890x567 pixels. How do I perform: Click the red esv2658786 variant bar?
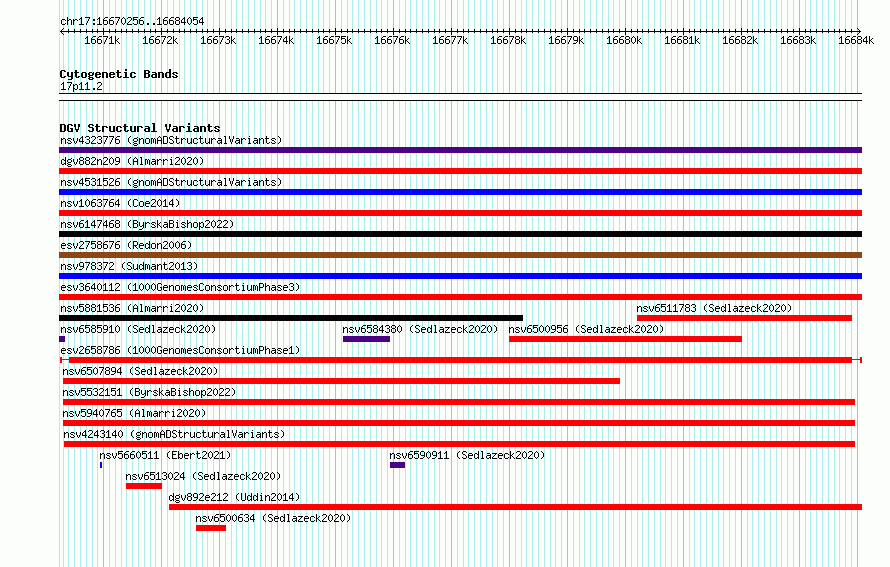(x=461, y=360)
